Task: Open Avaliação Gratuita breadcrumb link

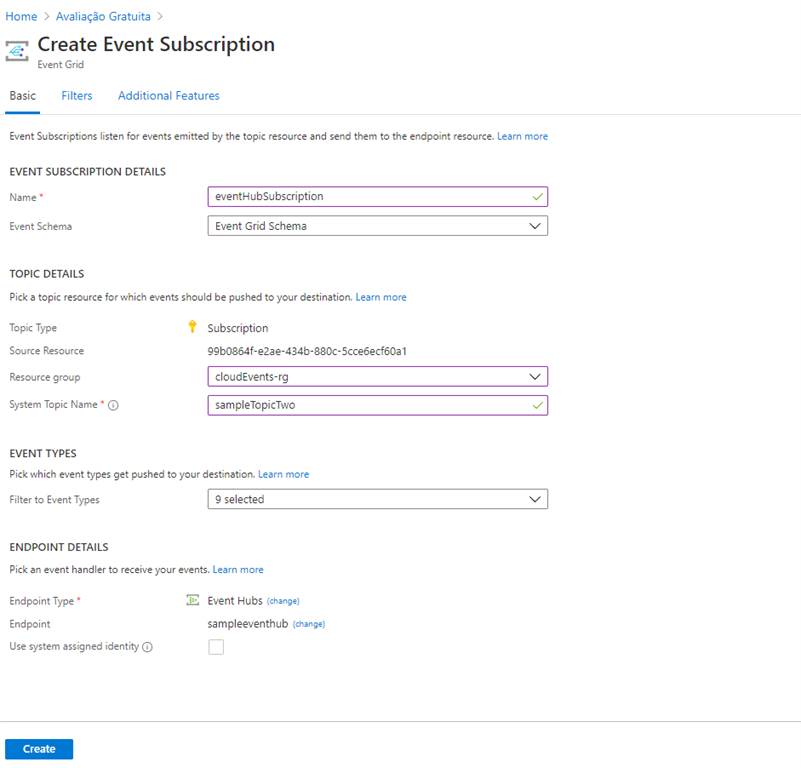Action: tap(102, 17)
